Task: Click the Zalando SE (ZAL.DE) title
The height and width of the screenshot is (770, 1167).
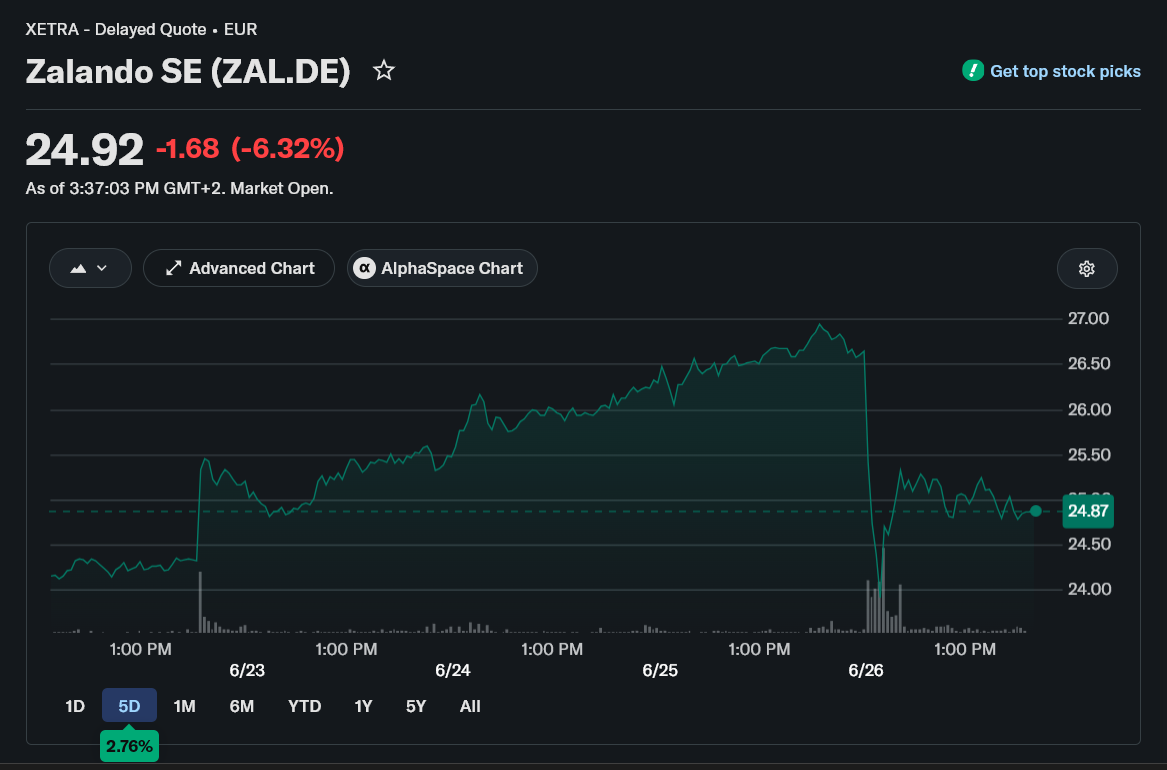Action: 188,71
